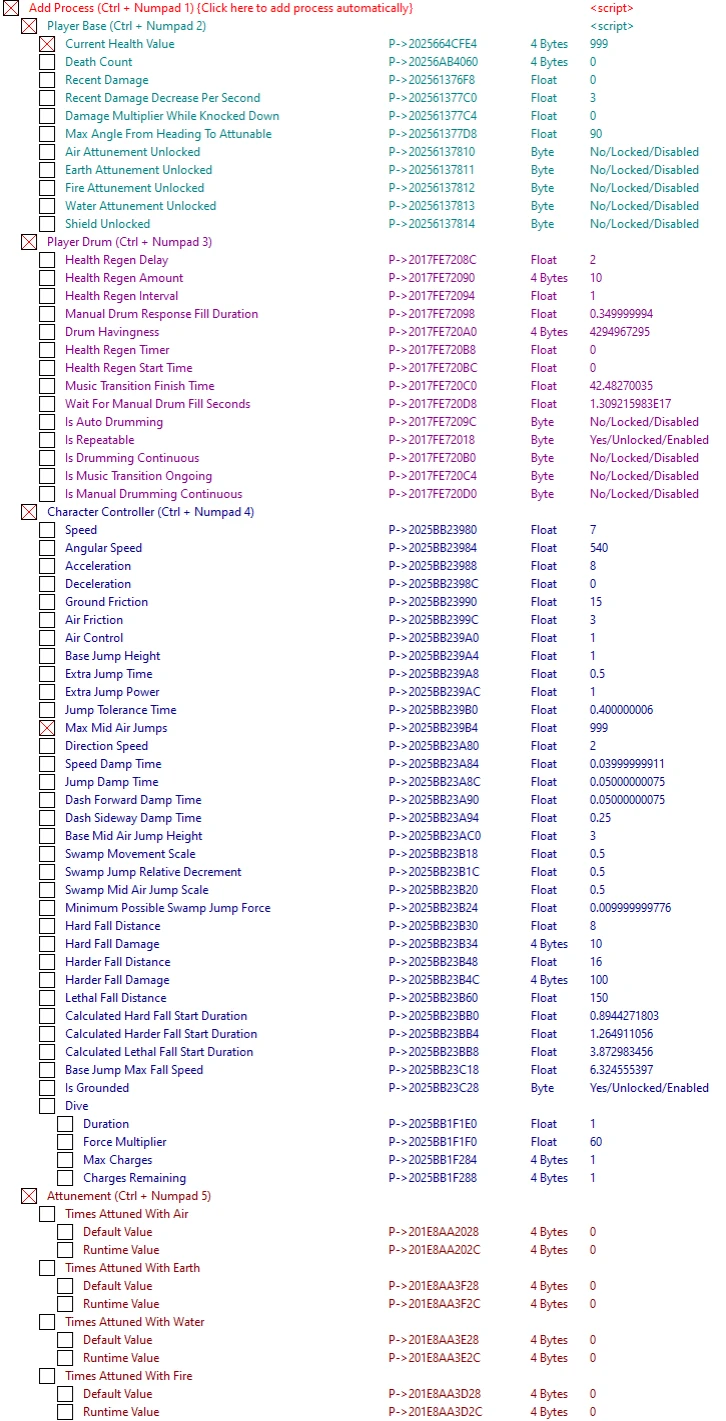Toggle the Max Mid Air Jumps checkbox

pos(47,728)
